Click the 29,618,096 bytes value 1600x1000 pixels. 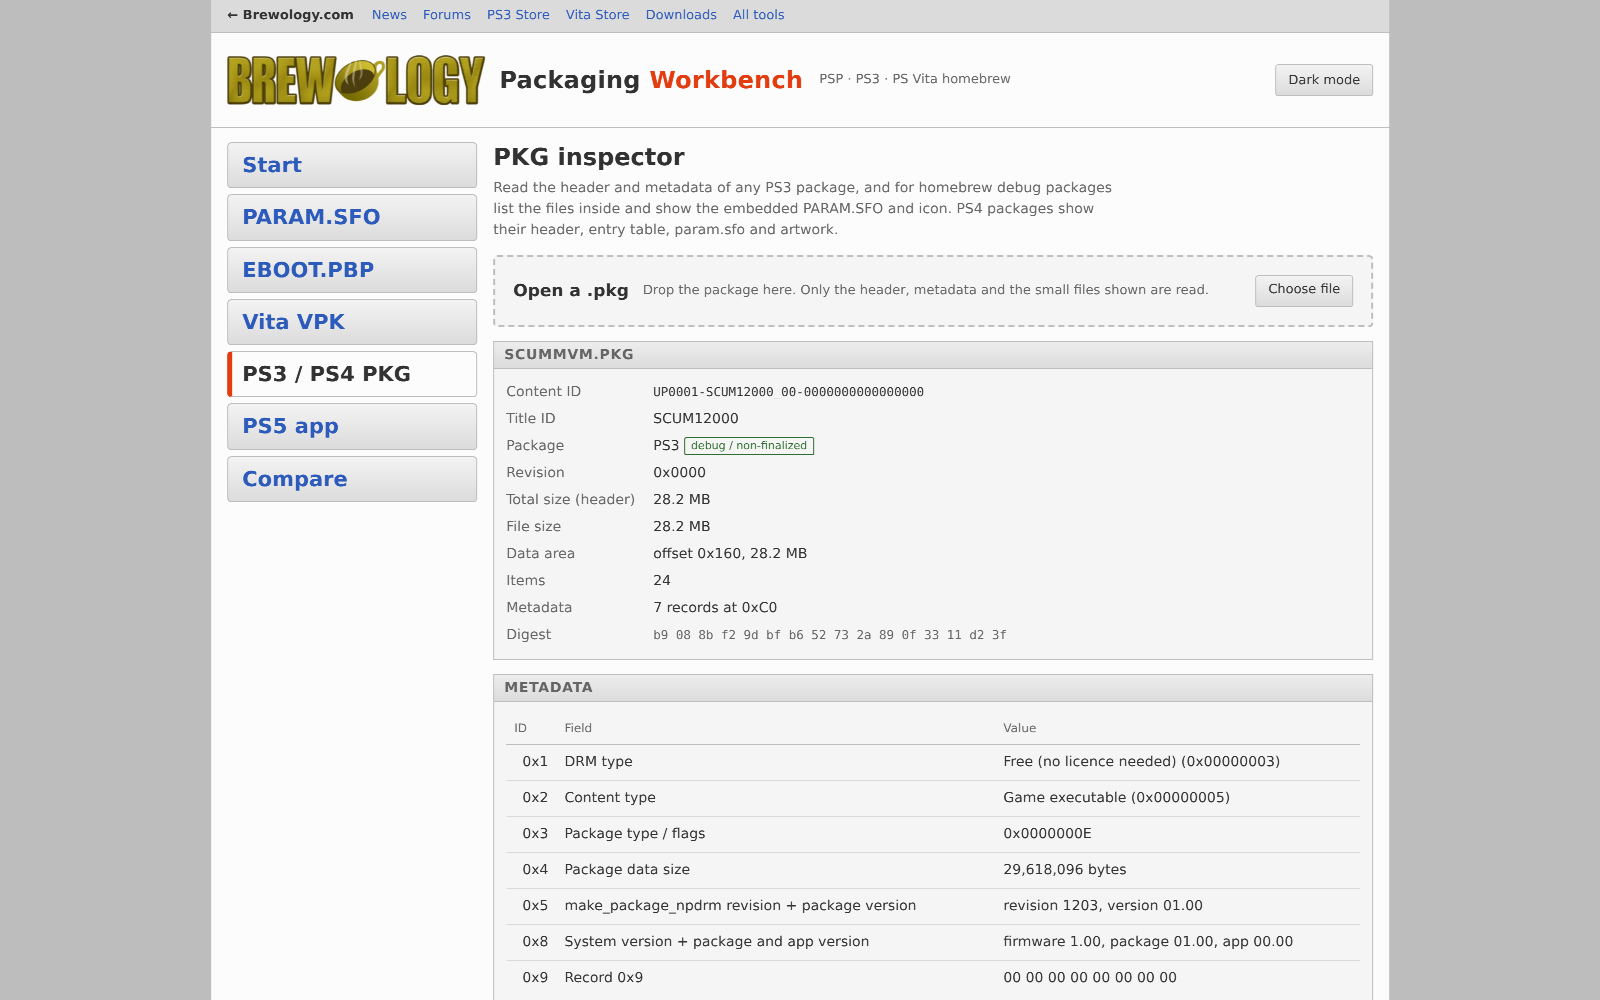(x=1064, y=870)
